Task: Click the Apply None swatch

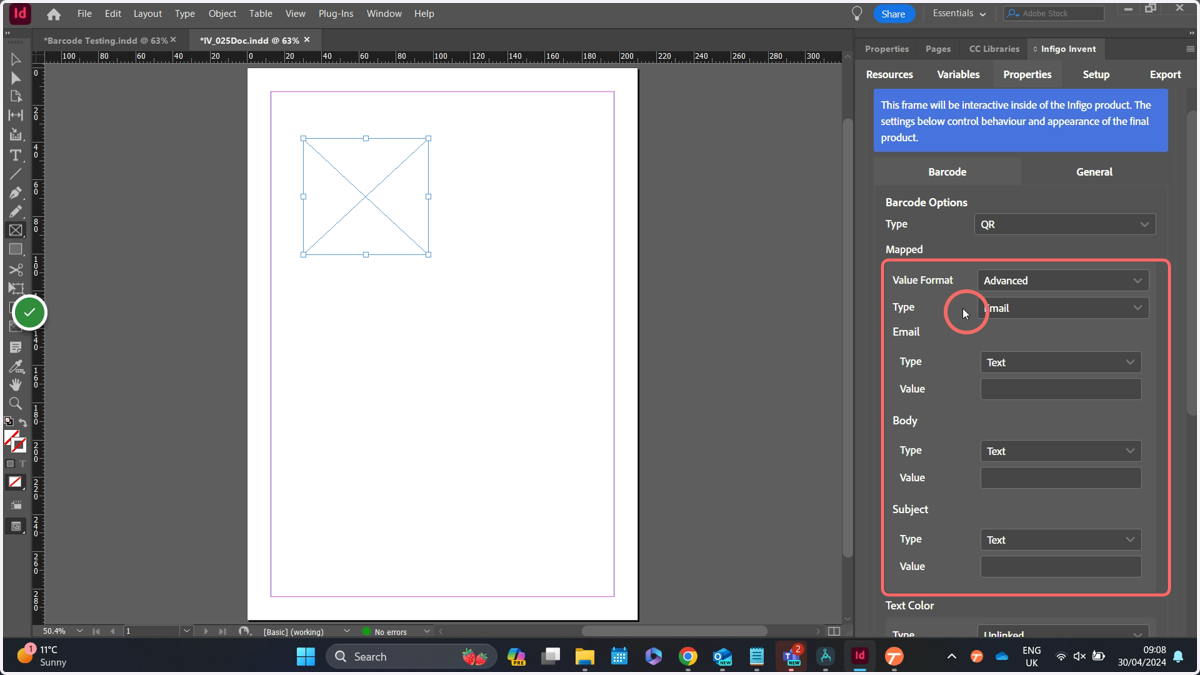Action: pos(15,483)
